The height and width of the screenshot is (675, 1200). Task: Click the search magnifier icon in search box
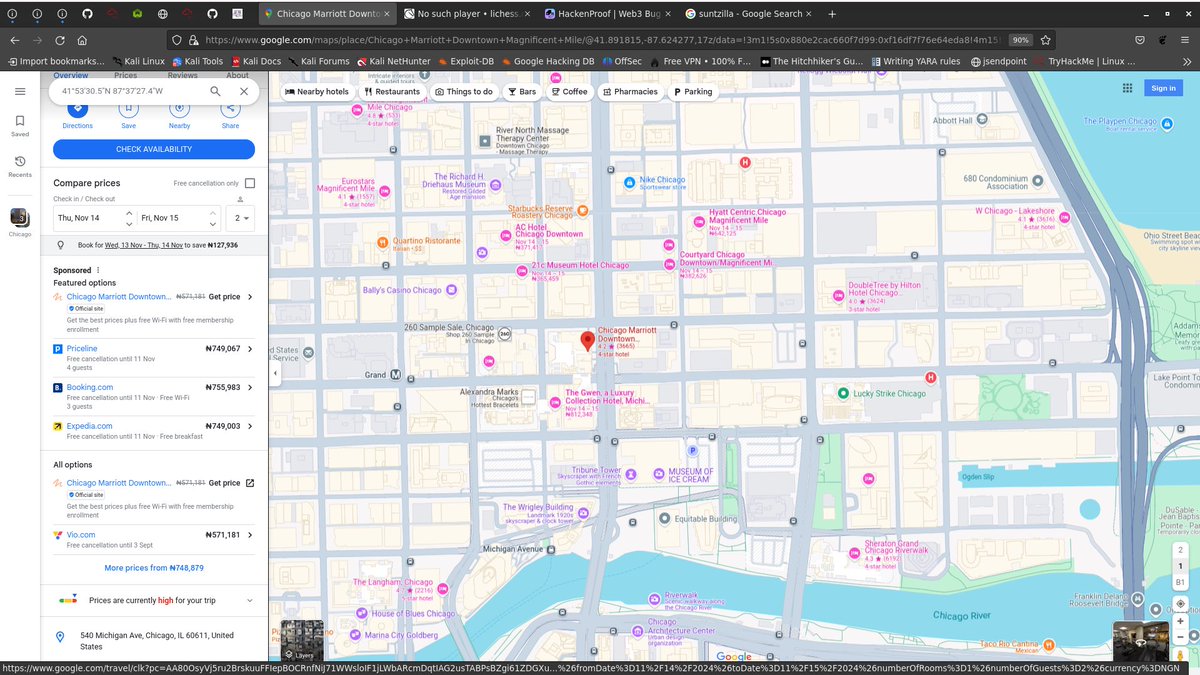point(215,91)
